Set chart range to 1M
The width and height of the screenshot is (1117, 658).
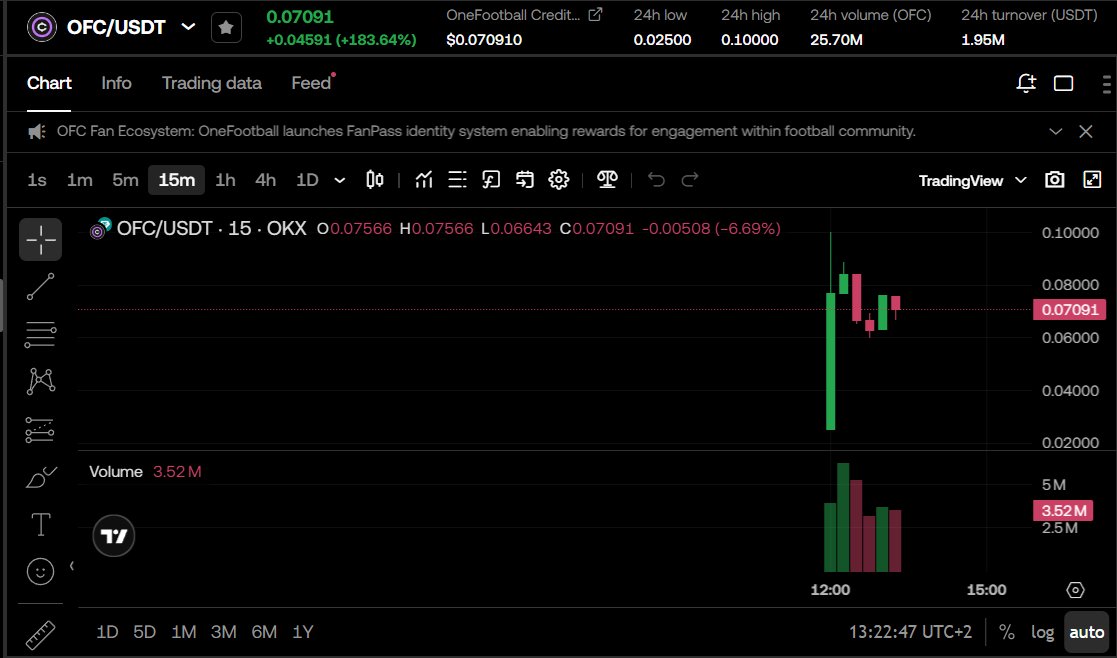pos(184,632)
